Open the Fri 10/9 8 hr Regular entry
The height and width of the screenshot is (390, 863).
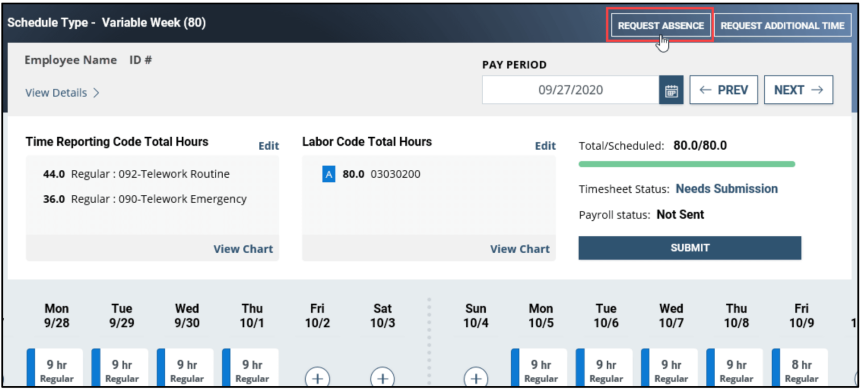800,368
